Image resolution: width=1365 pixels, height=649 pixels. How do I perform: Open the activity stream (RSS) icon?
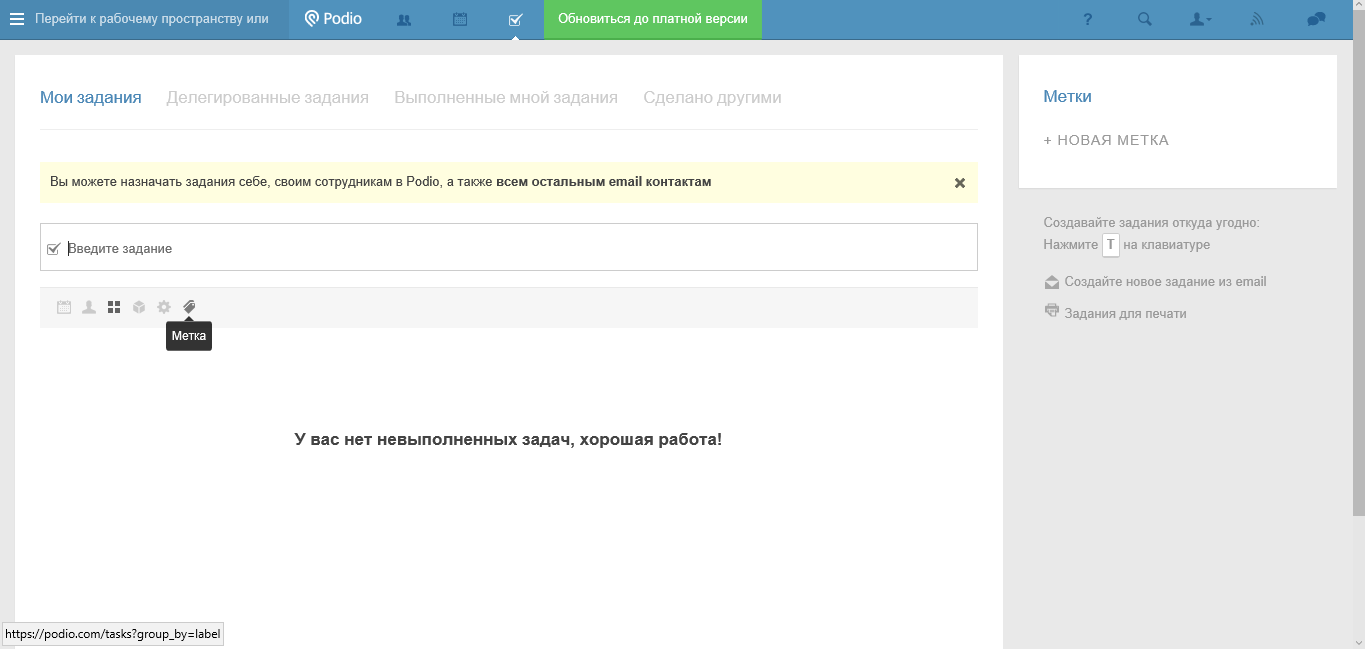[x=1257, y=18]
